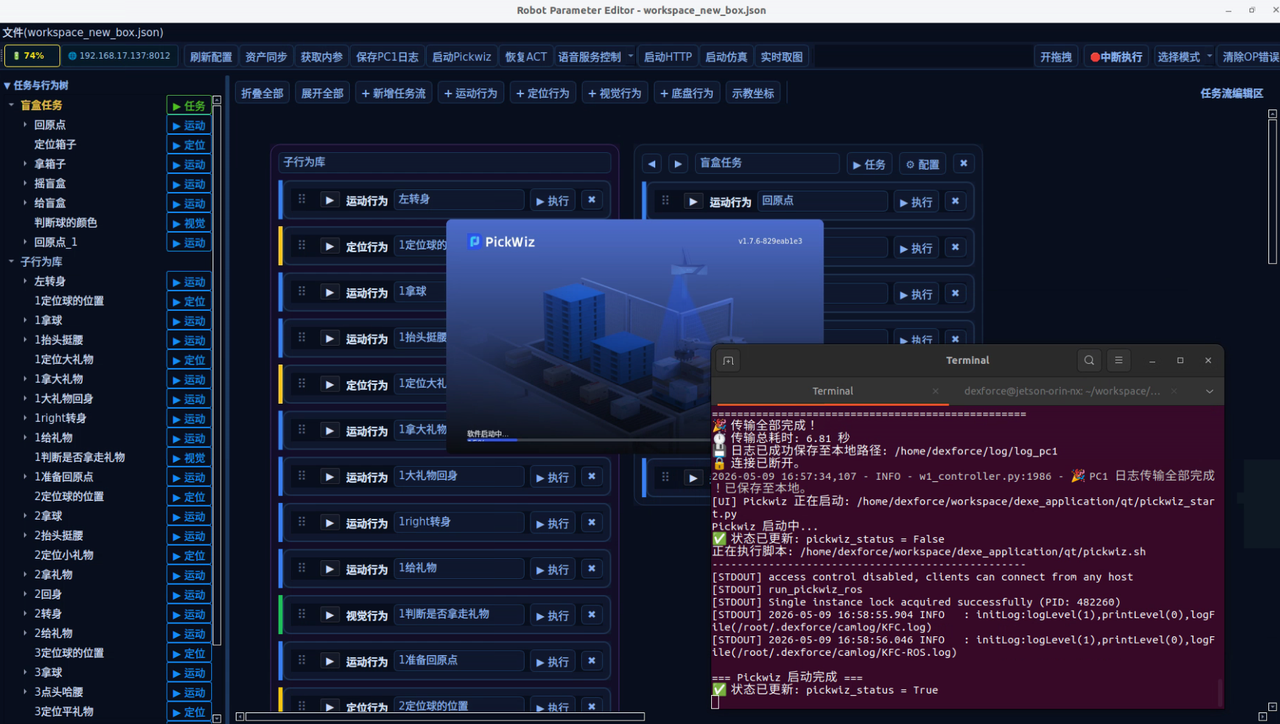Run 判断球的颜色 with its 视觉 button

point(189,223)
